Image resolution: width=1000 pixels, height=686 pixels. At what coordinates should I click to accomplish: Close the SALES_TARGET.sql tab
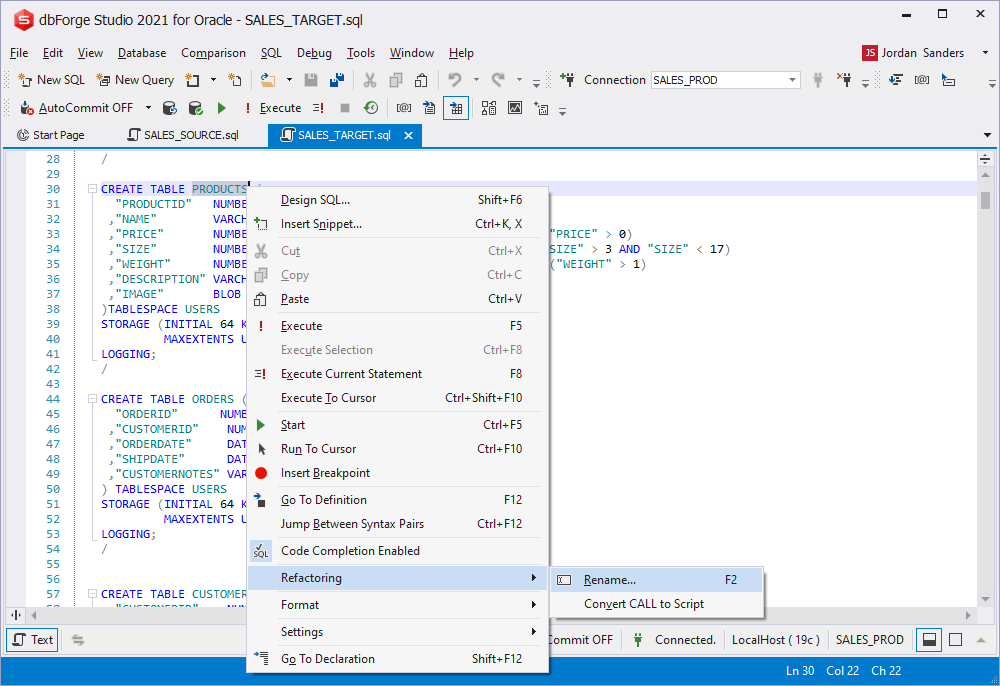pyautogui.click(x=408, y=135)
